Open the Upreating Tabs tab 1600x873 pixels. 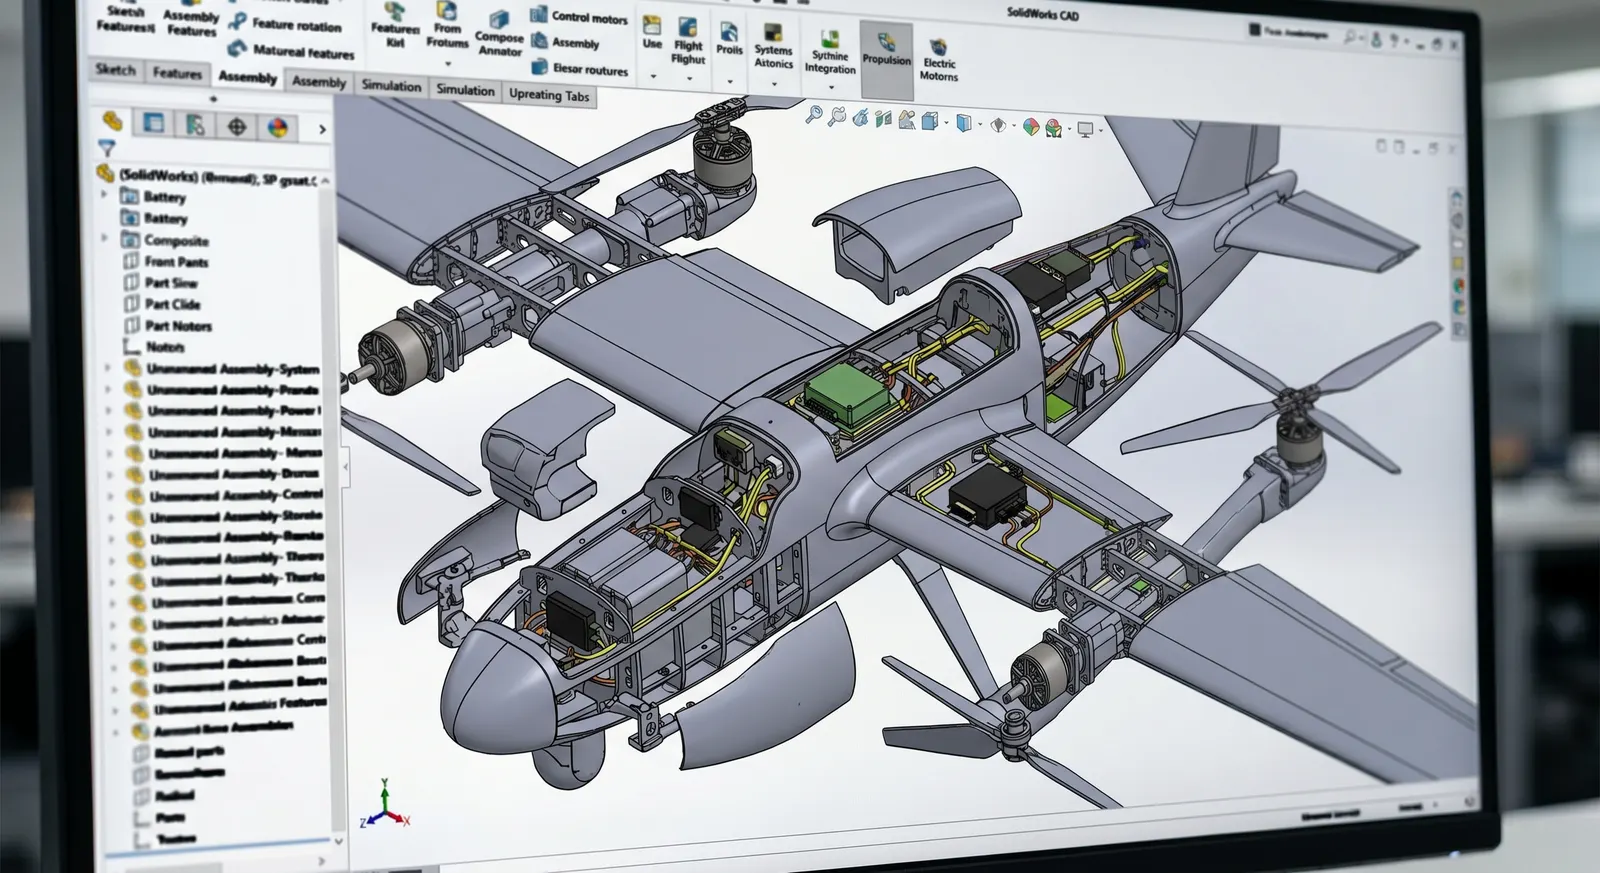(x=549, y=95)
